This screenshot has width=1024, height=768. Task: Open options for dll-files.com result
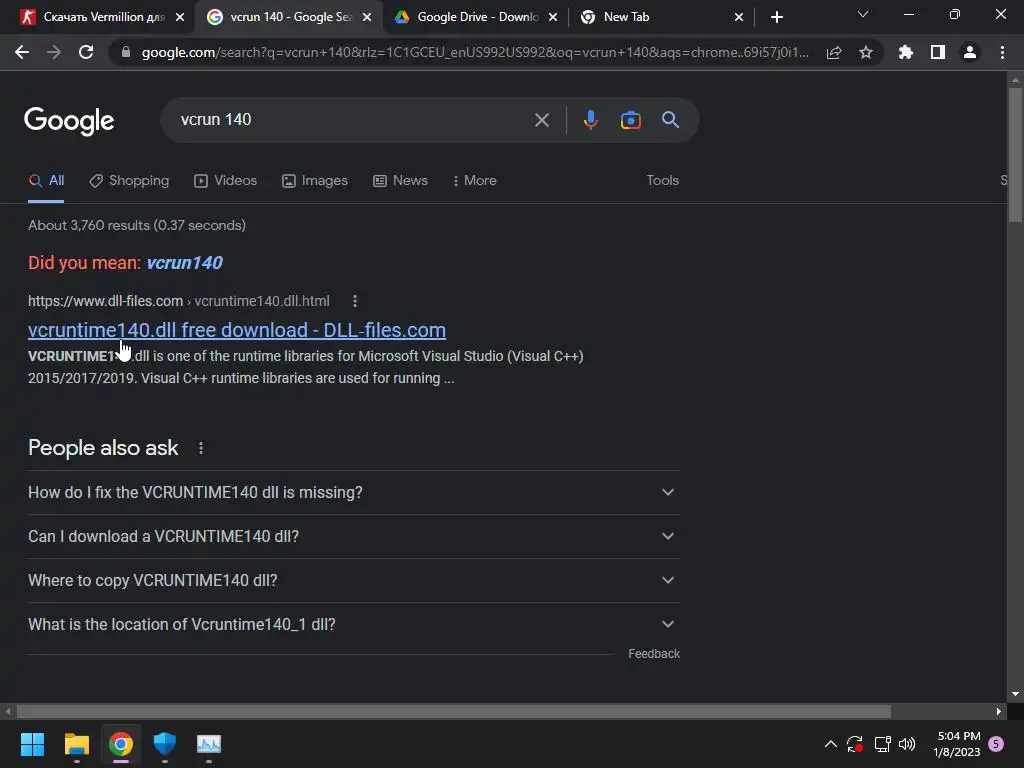tap(355, 301)
